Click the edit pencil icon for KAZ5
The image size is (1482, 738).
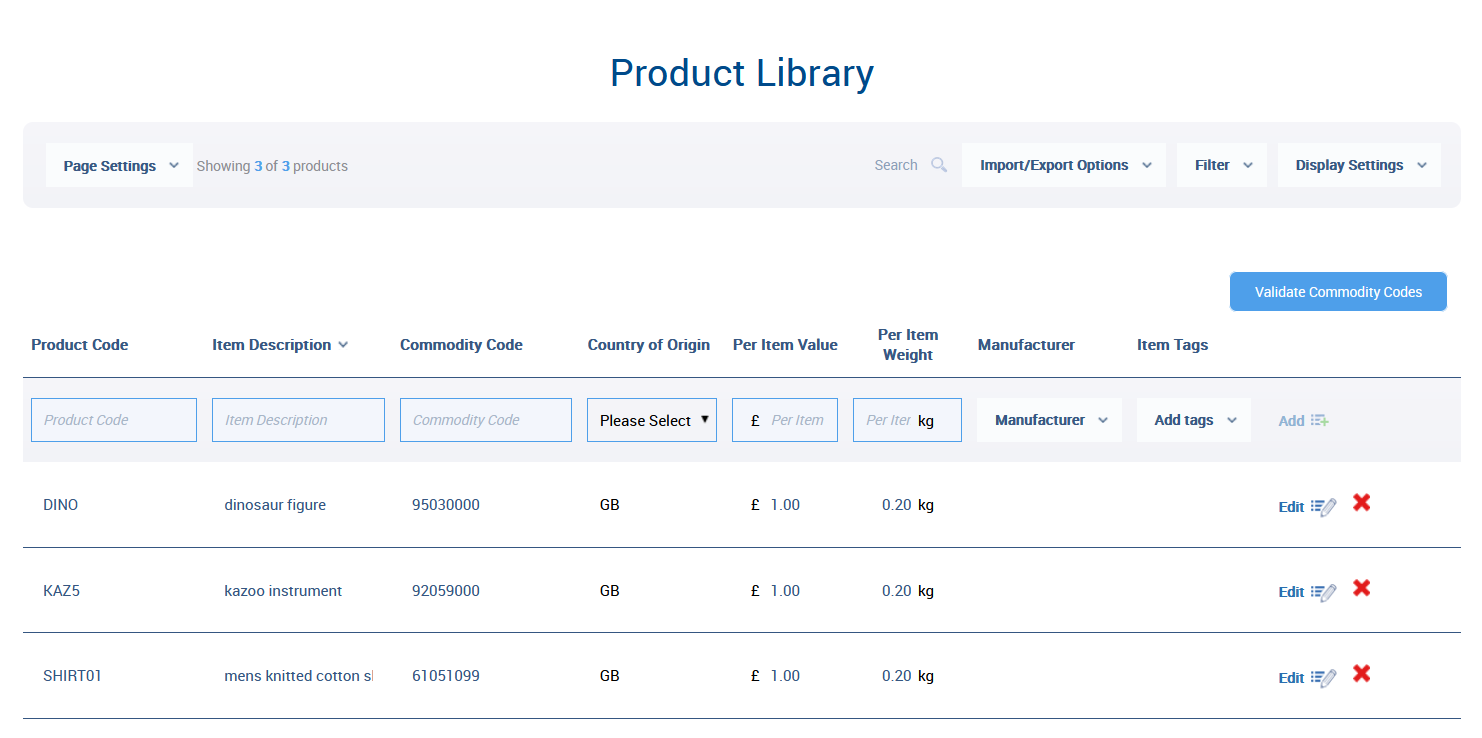pyautogui.click(x=1324, y=591)
